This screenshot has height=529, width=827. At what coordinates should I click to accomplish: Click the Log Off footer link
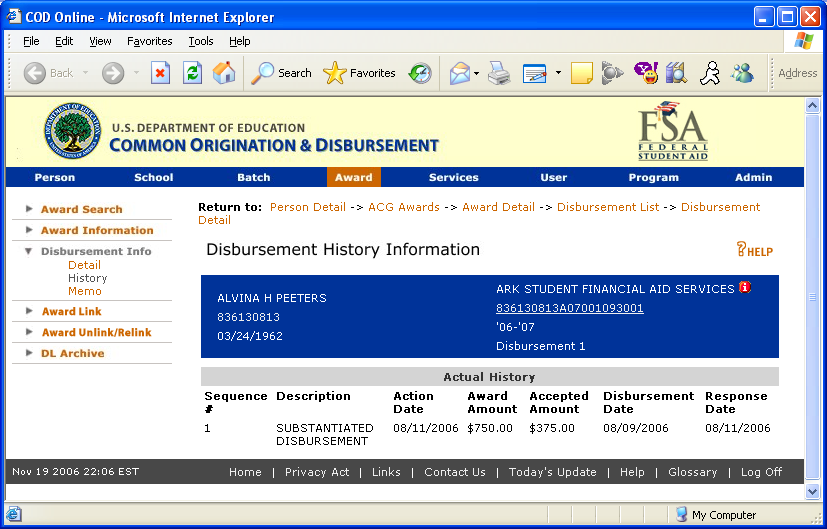pyautogui.click(x=761, y=472)
